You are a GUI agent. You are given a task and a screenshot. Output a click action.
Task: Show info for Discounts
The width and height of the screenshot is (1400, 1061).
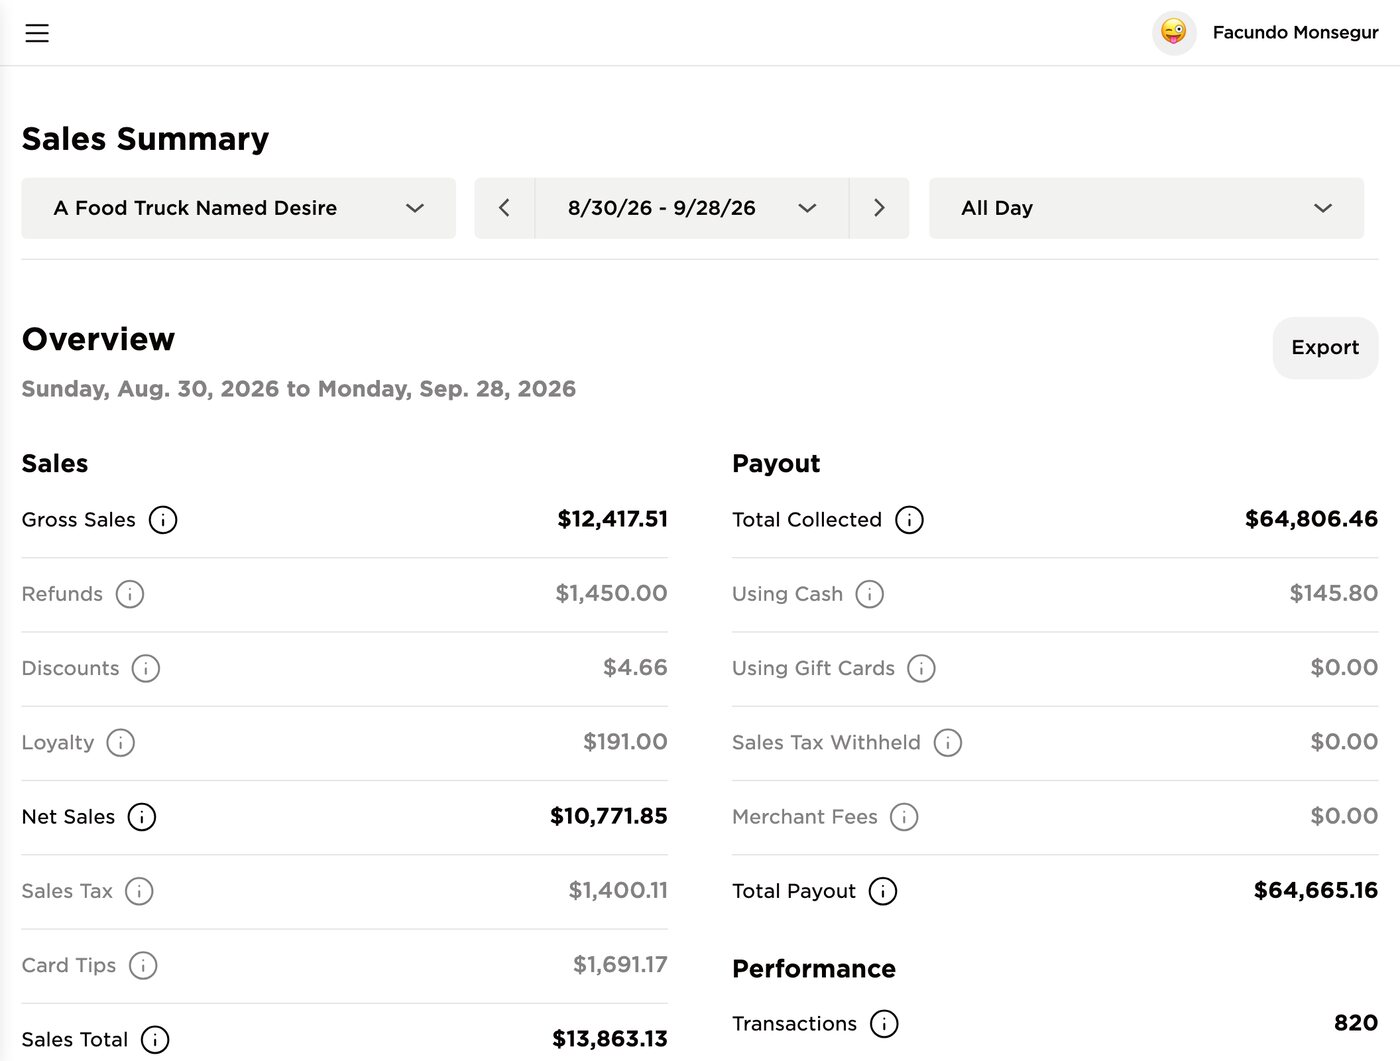pyautogui.click(x=146, y=668)
